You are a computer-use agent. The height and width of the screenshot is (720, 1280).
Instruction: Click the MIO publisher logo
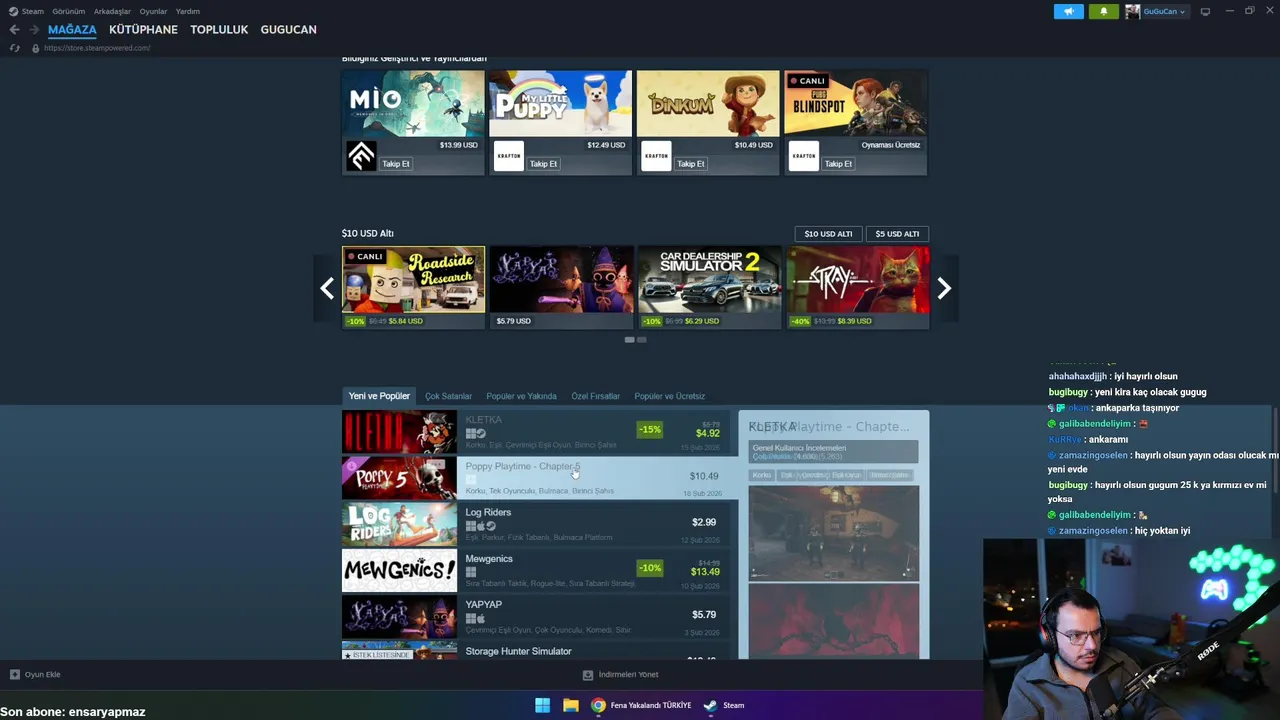(x=361, y=156)
